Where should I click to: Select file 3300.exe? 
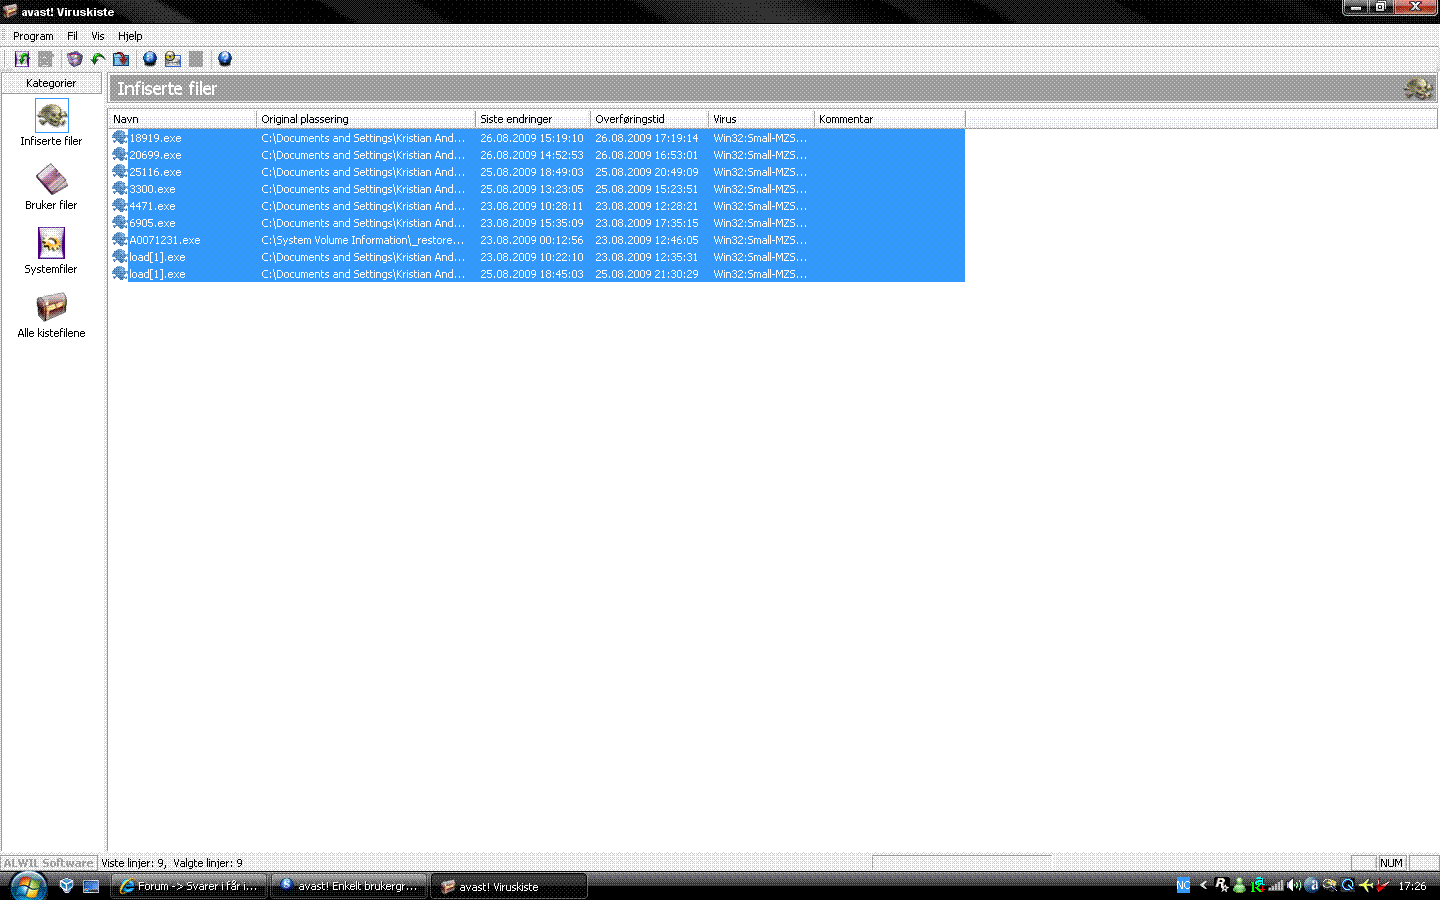(152, 189)
